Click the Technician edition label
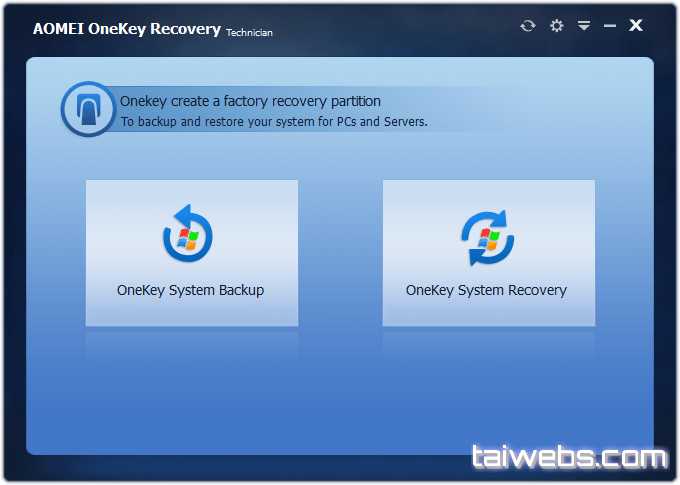The image size is (680, 485). click(249, 33)
